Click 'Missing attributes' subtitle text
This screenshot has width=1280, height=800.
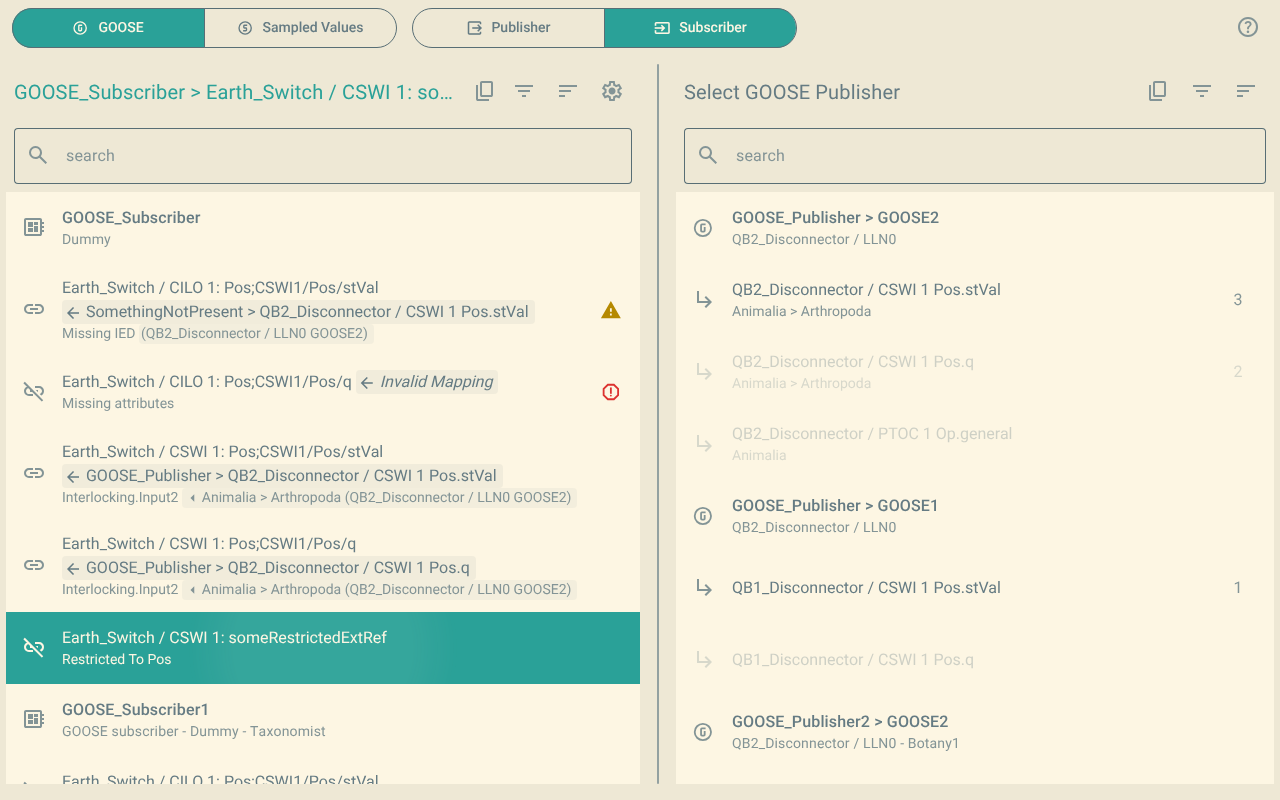[118, 404]
